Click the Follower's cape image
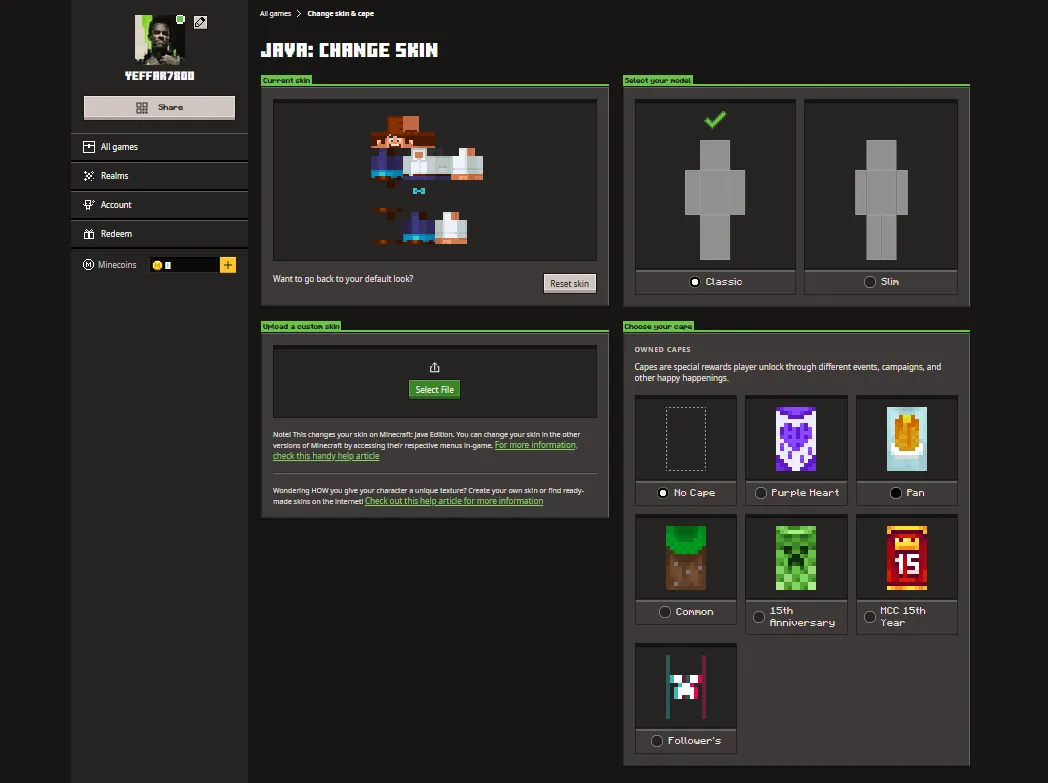 coord(686,687)
